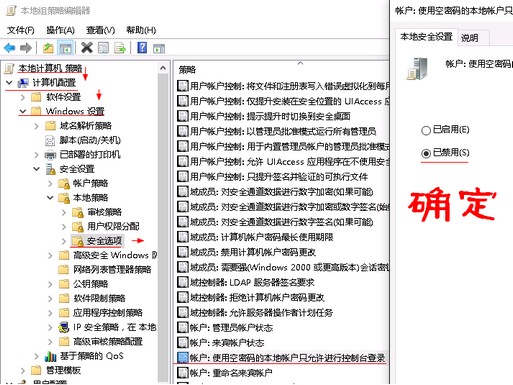Select the 安全选项 tree item
The image size is (513, 385).
tap(104, 241)
